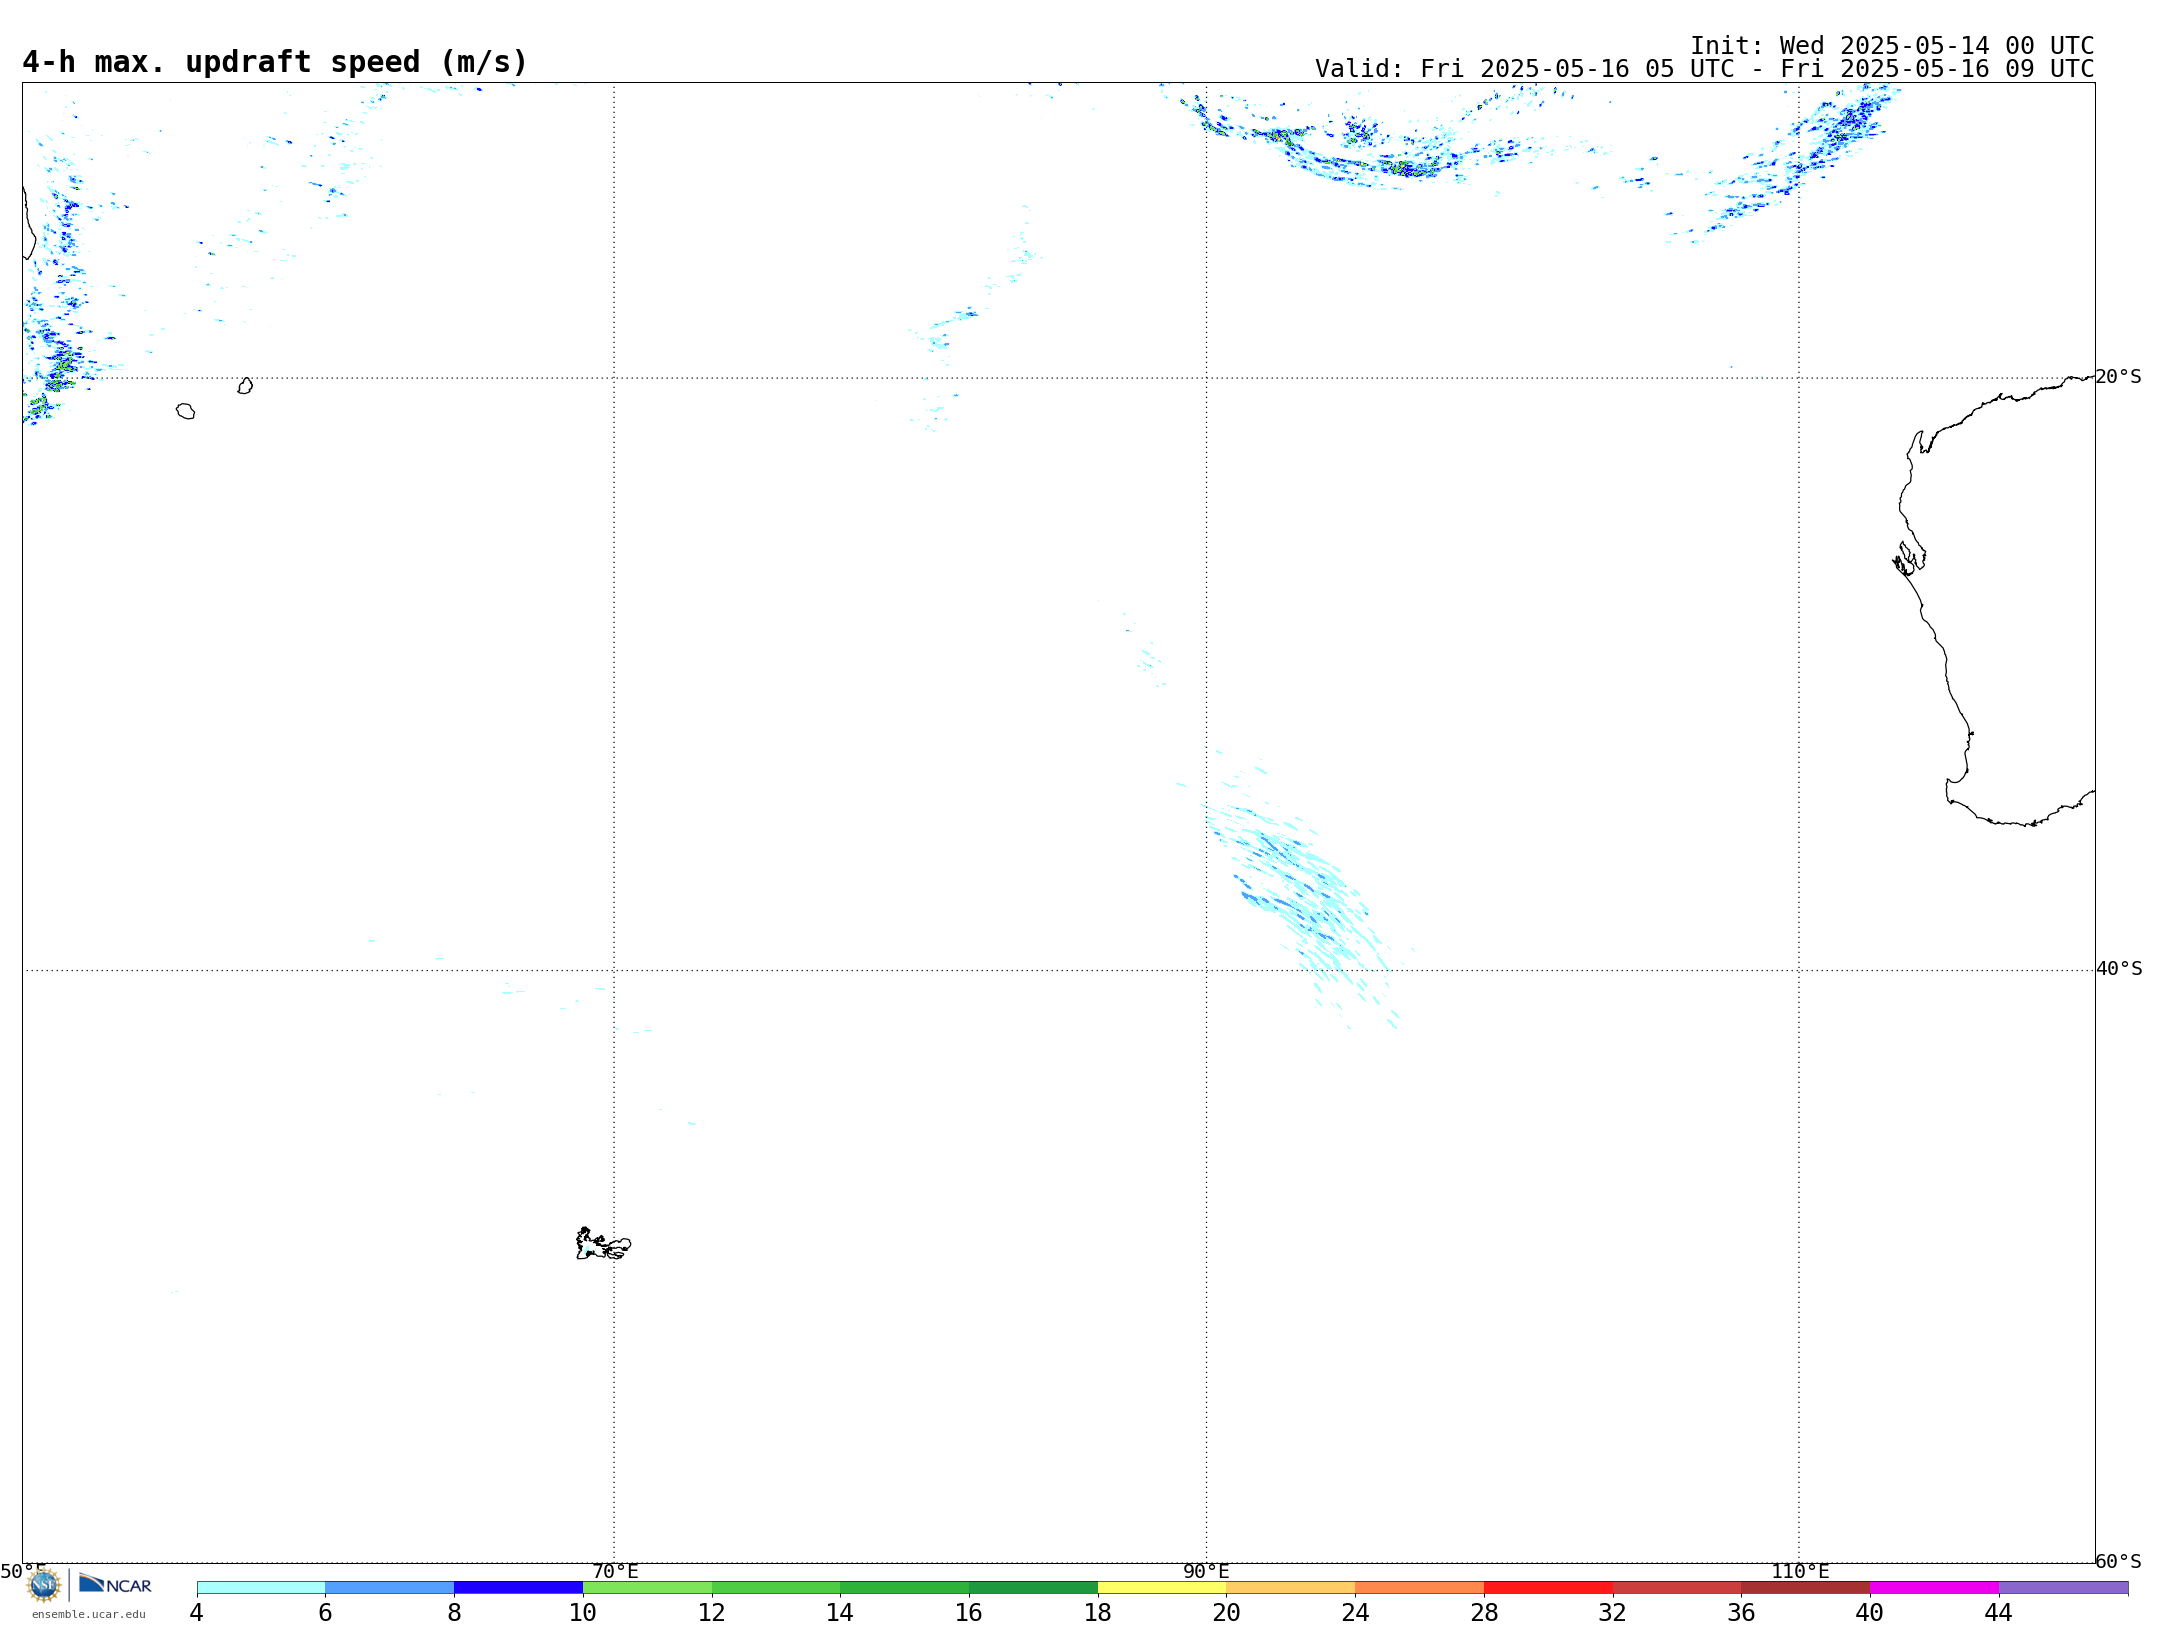Screen dimensions: 2160x1626
Task: Click the 70°E longitude label
Action: coord(615,1571)
